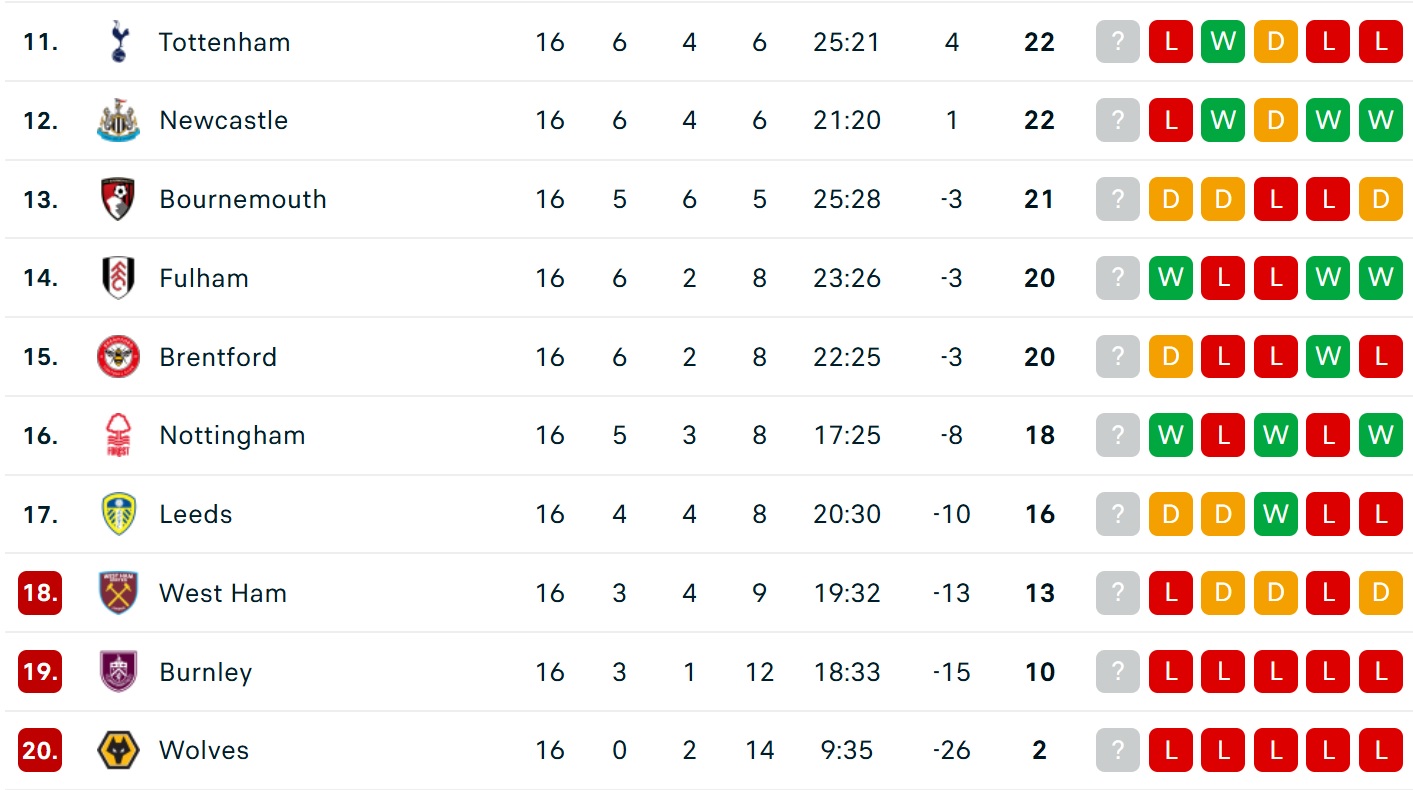Click the Nottingham Forest crest
Viewport: 1413px width, 790px height.
pos(119,436)
